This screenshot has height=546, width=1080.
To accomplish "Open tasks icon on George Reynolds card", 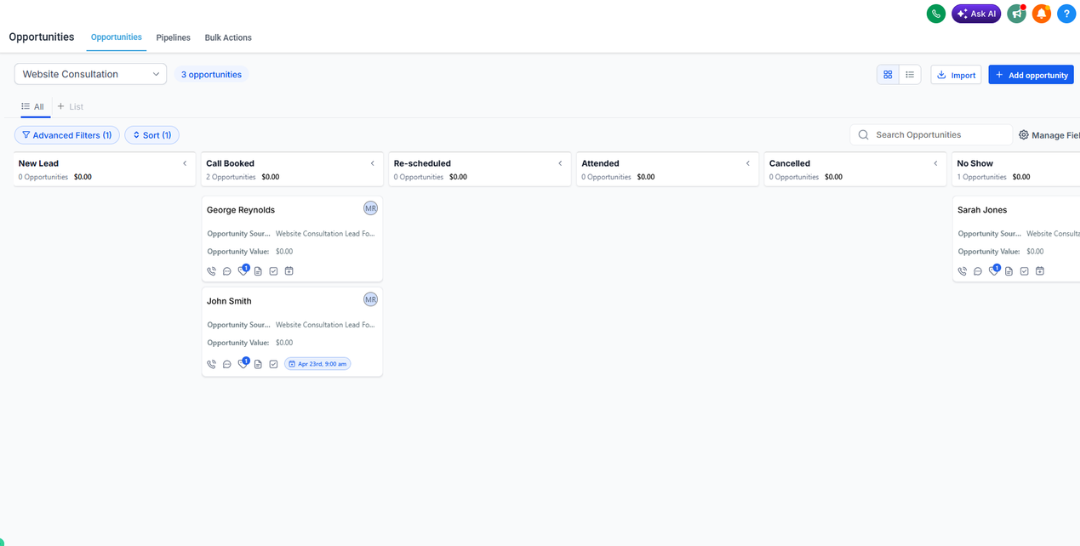I will (x=273, y=271).
